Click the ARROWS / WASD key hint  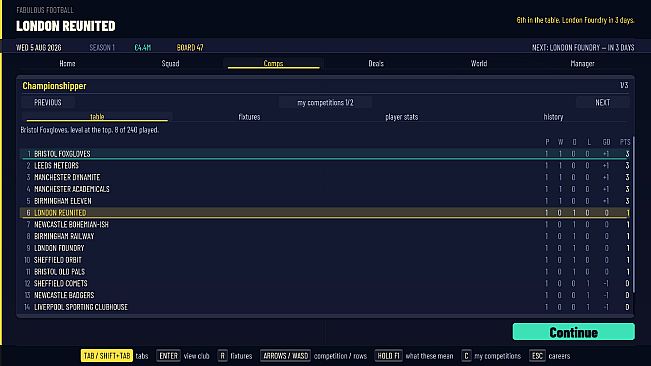pyautogui.click(x=286, y=356)
